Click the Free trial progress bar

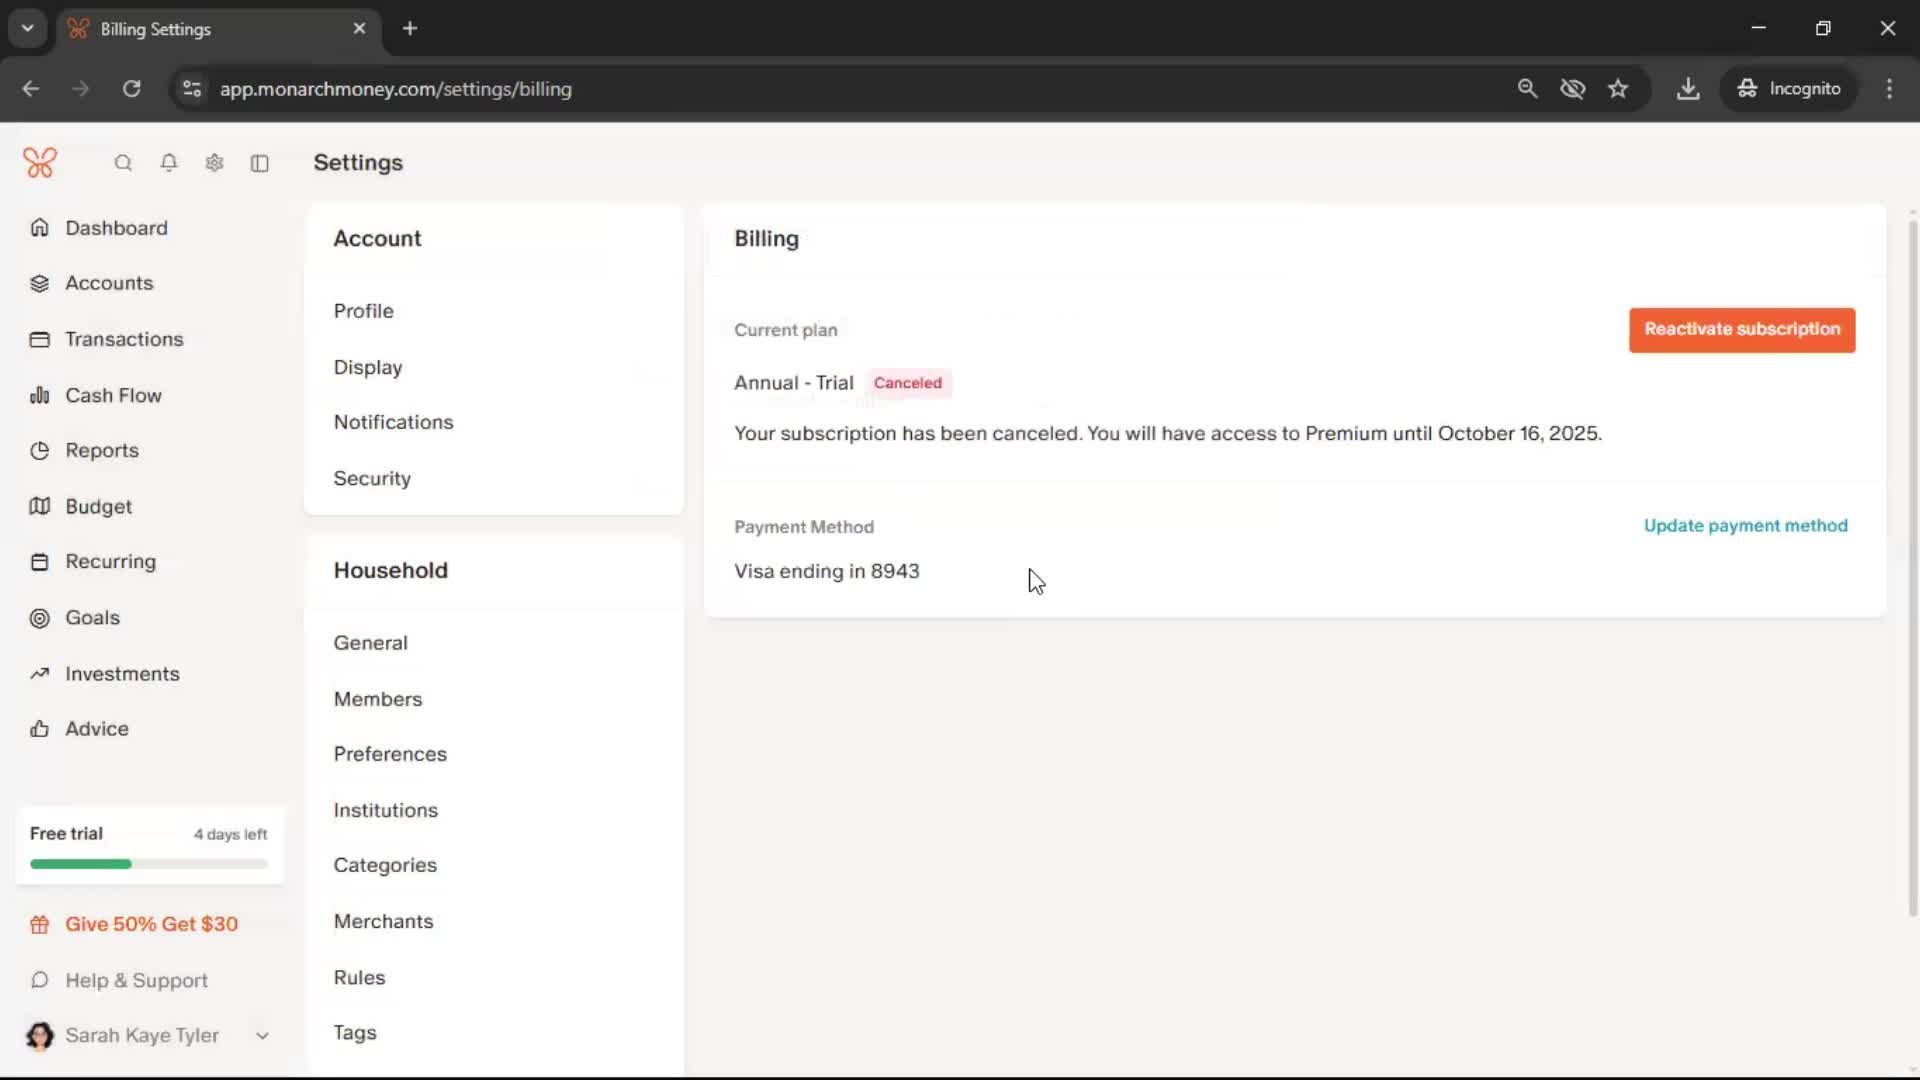(x=149, y=864)
